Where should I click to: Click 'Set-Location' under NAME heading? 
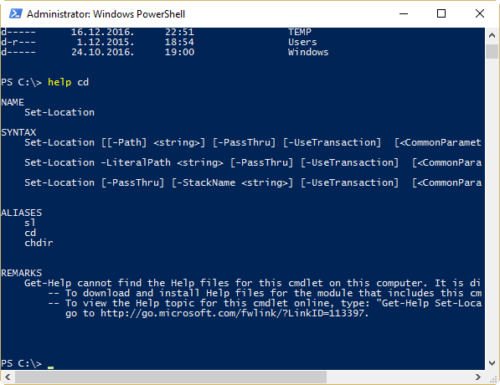pos(59,112)
